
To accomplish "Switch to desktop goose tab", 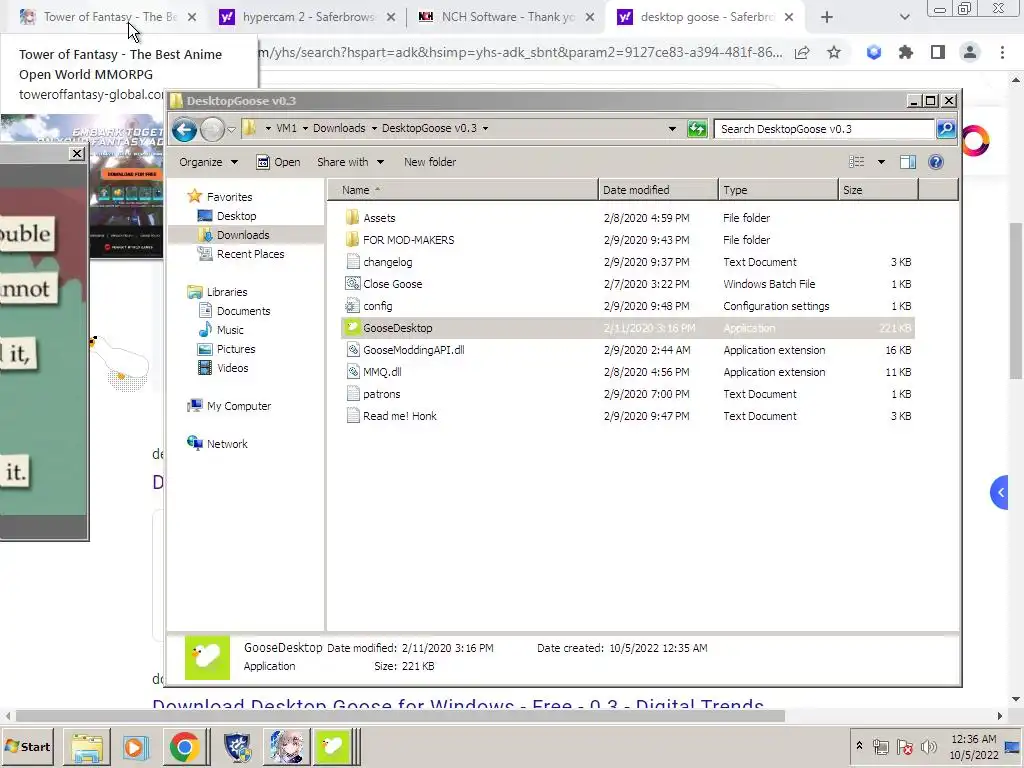I will 706,17.
